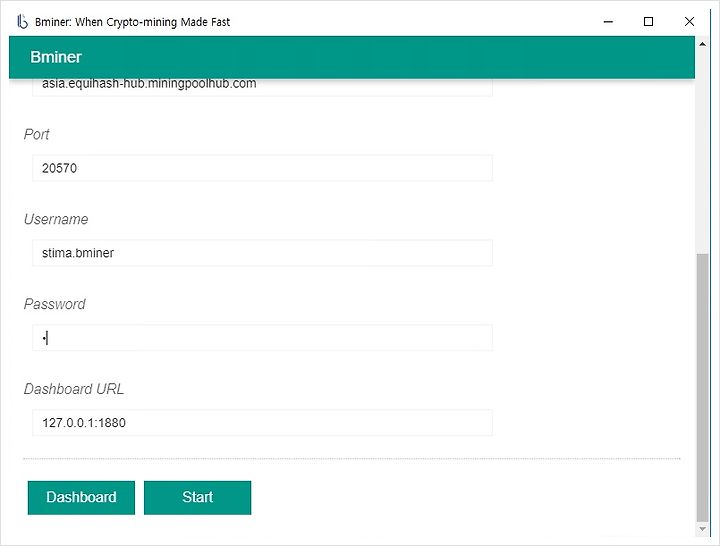This screenshot has width=720, height=546.
Task: Select the Dashboard URL field 127.0.0.1:1880
Action: coord(262,422)
